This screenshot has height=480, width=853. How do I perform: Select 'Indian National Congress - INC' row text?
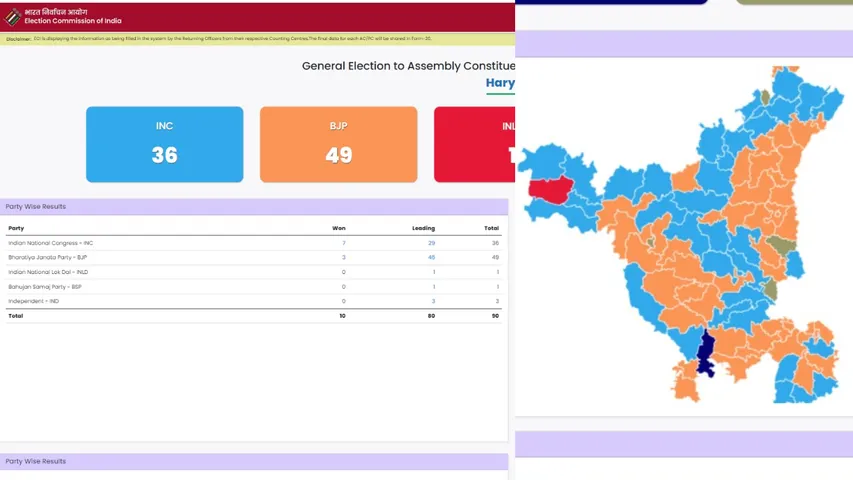tap(51, 243)
